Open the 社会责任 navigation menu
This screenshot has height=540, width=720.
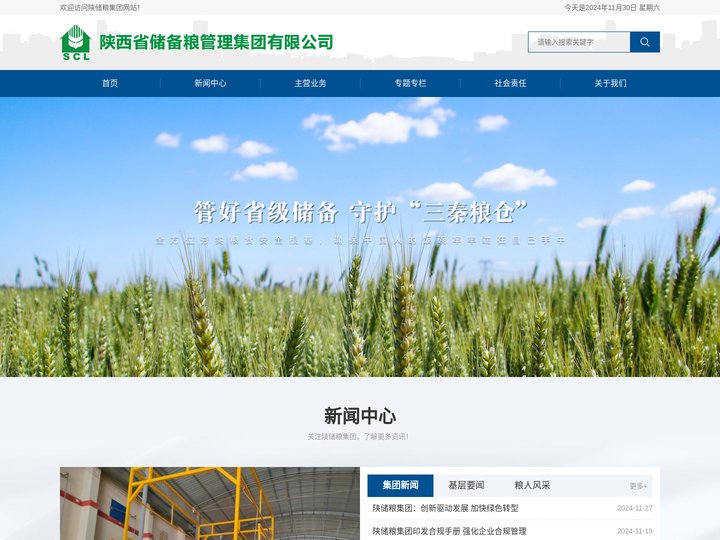pyautogui.click(x=510, y=83)
